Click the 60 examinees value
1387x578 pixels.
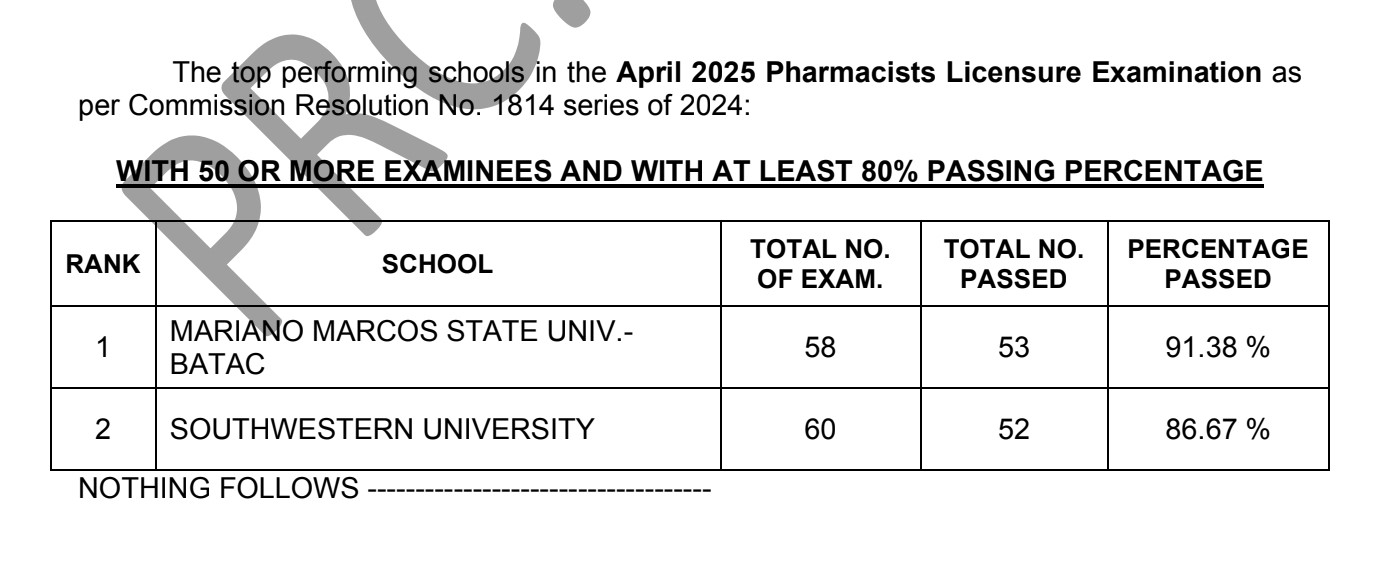point(819,431)
